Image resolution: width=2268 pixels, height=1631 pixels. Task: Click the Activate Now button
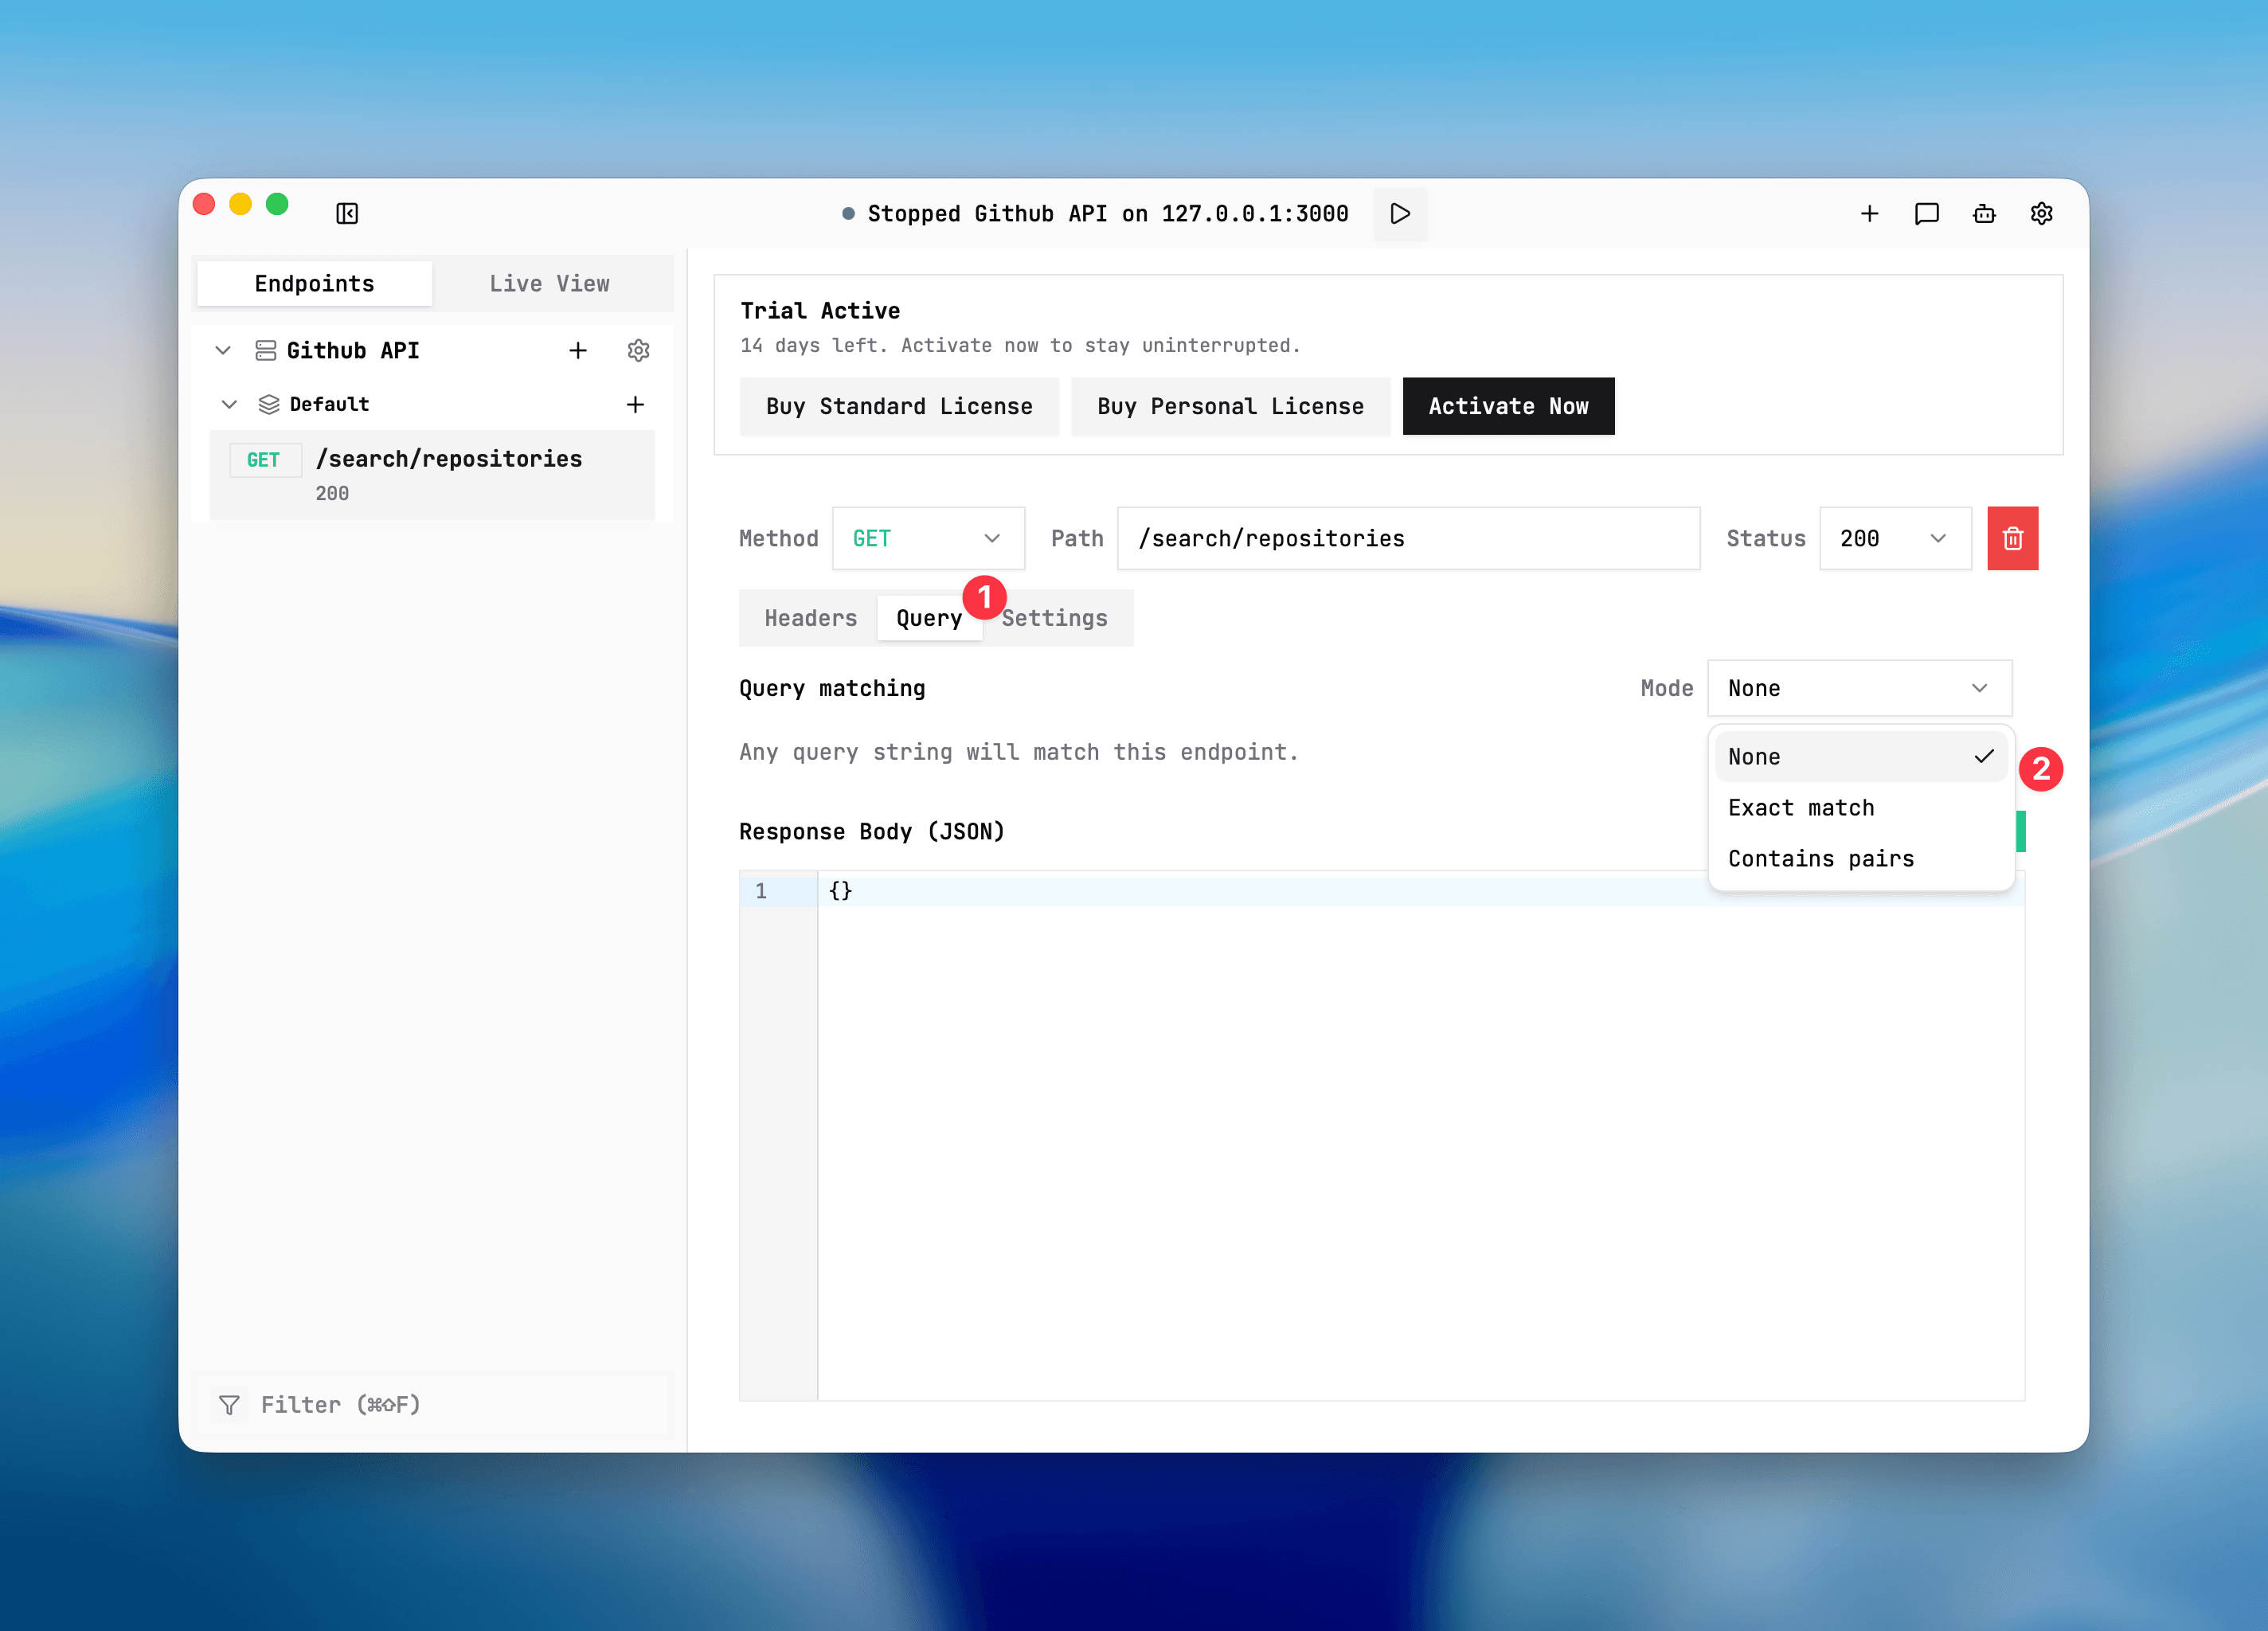[1508, 406]
